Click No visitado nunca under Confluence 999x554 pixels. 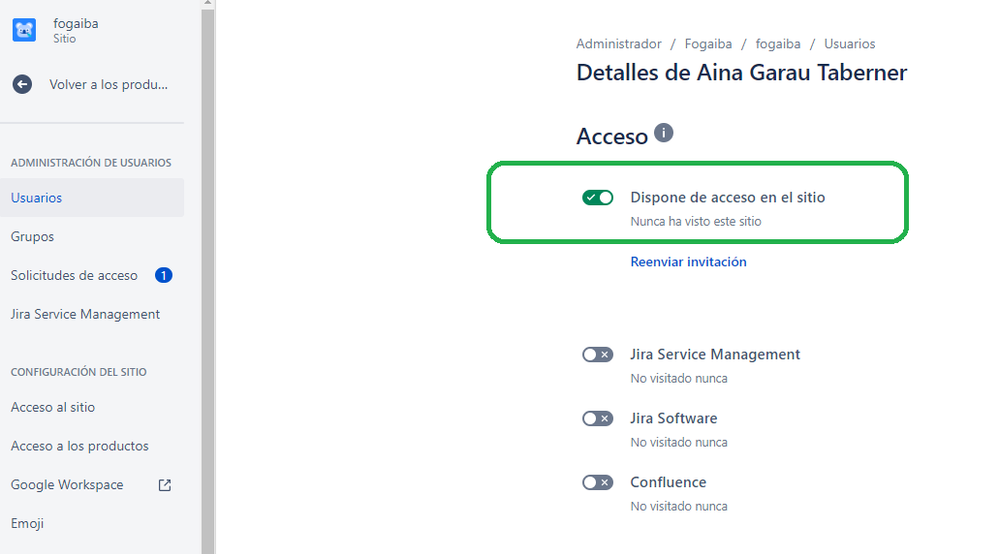(679, 506)
